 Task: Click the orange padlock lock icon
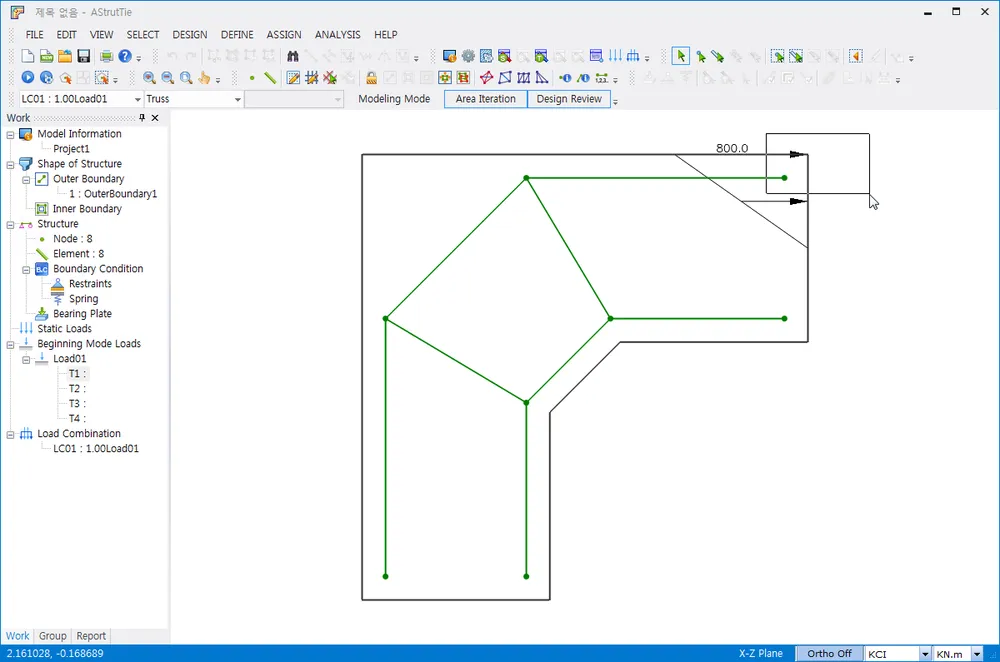click(x=371, y=78)
